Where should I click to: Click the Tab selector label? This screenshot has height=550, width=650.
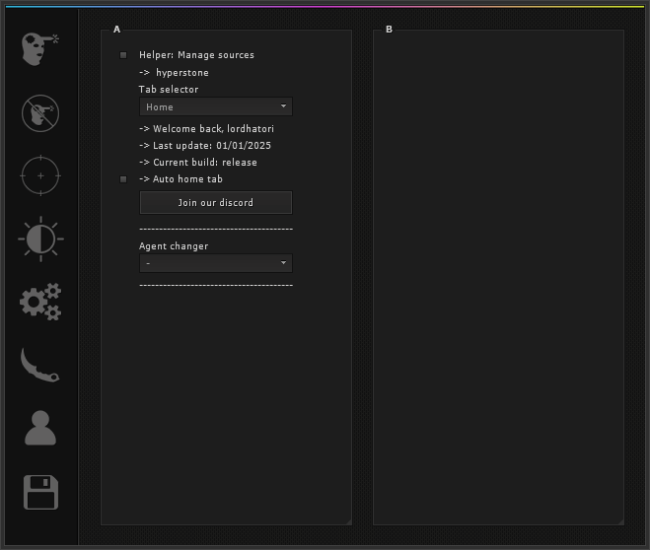click(x=168, y=90)
